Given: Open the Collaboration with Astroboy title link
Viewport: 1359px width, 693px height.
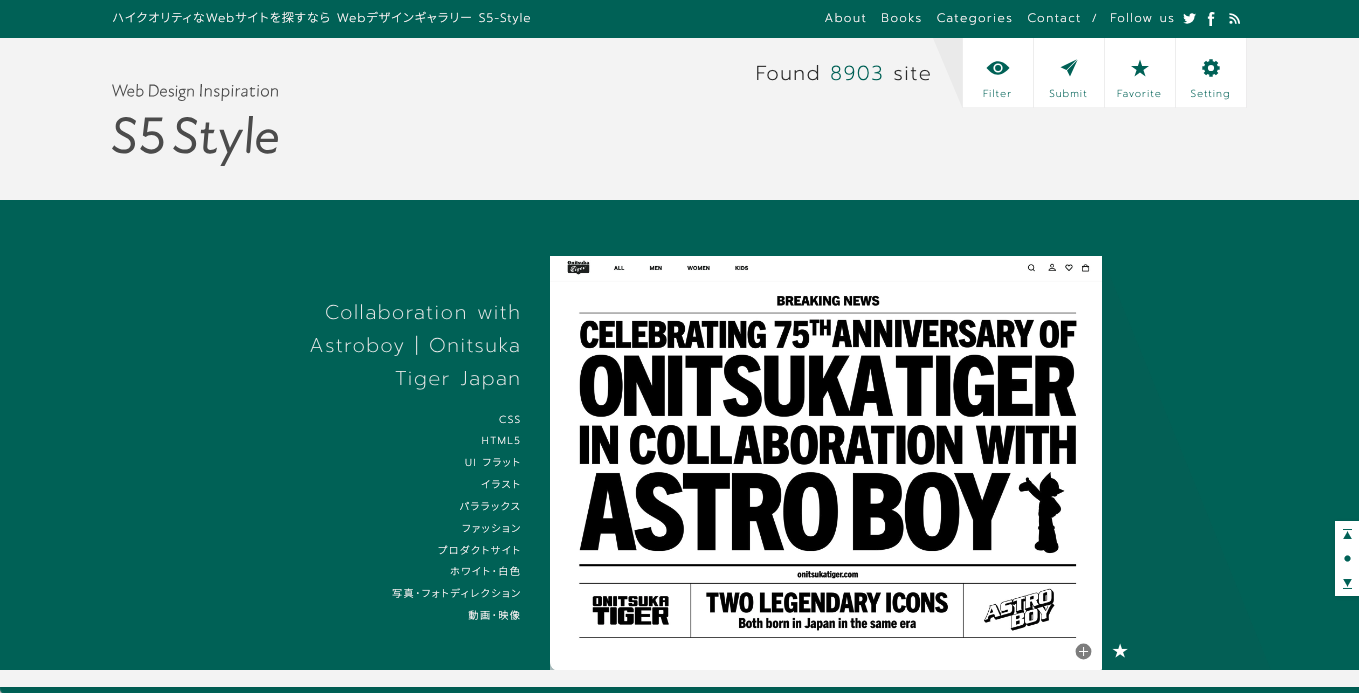Looking at the screenshot, I should [415, 345].
